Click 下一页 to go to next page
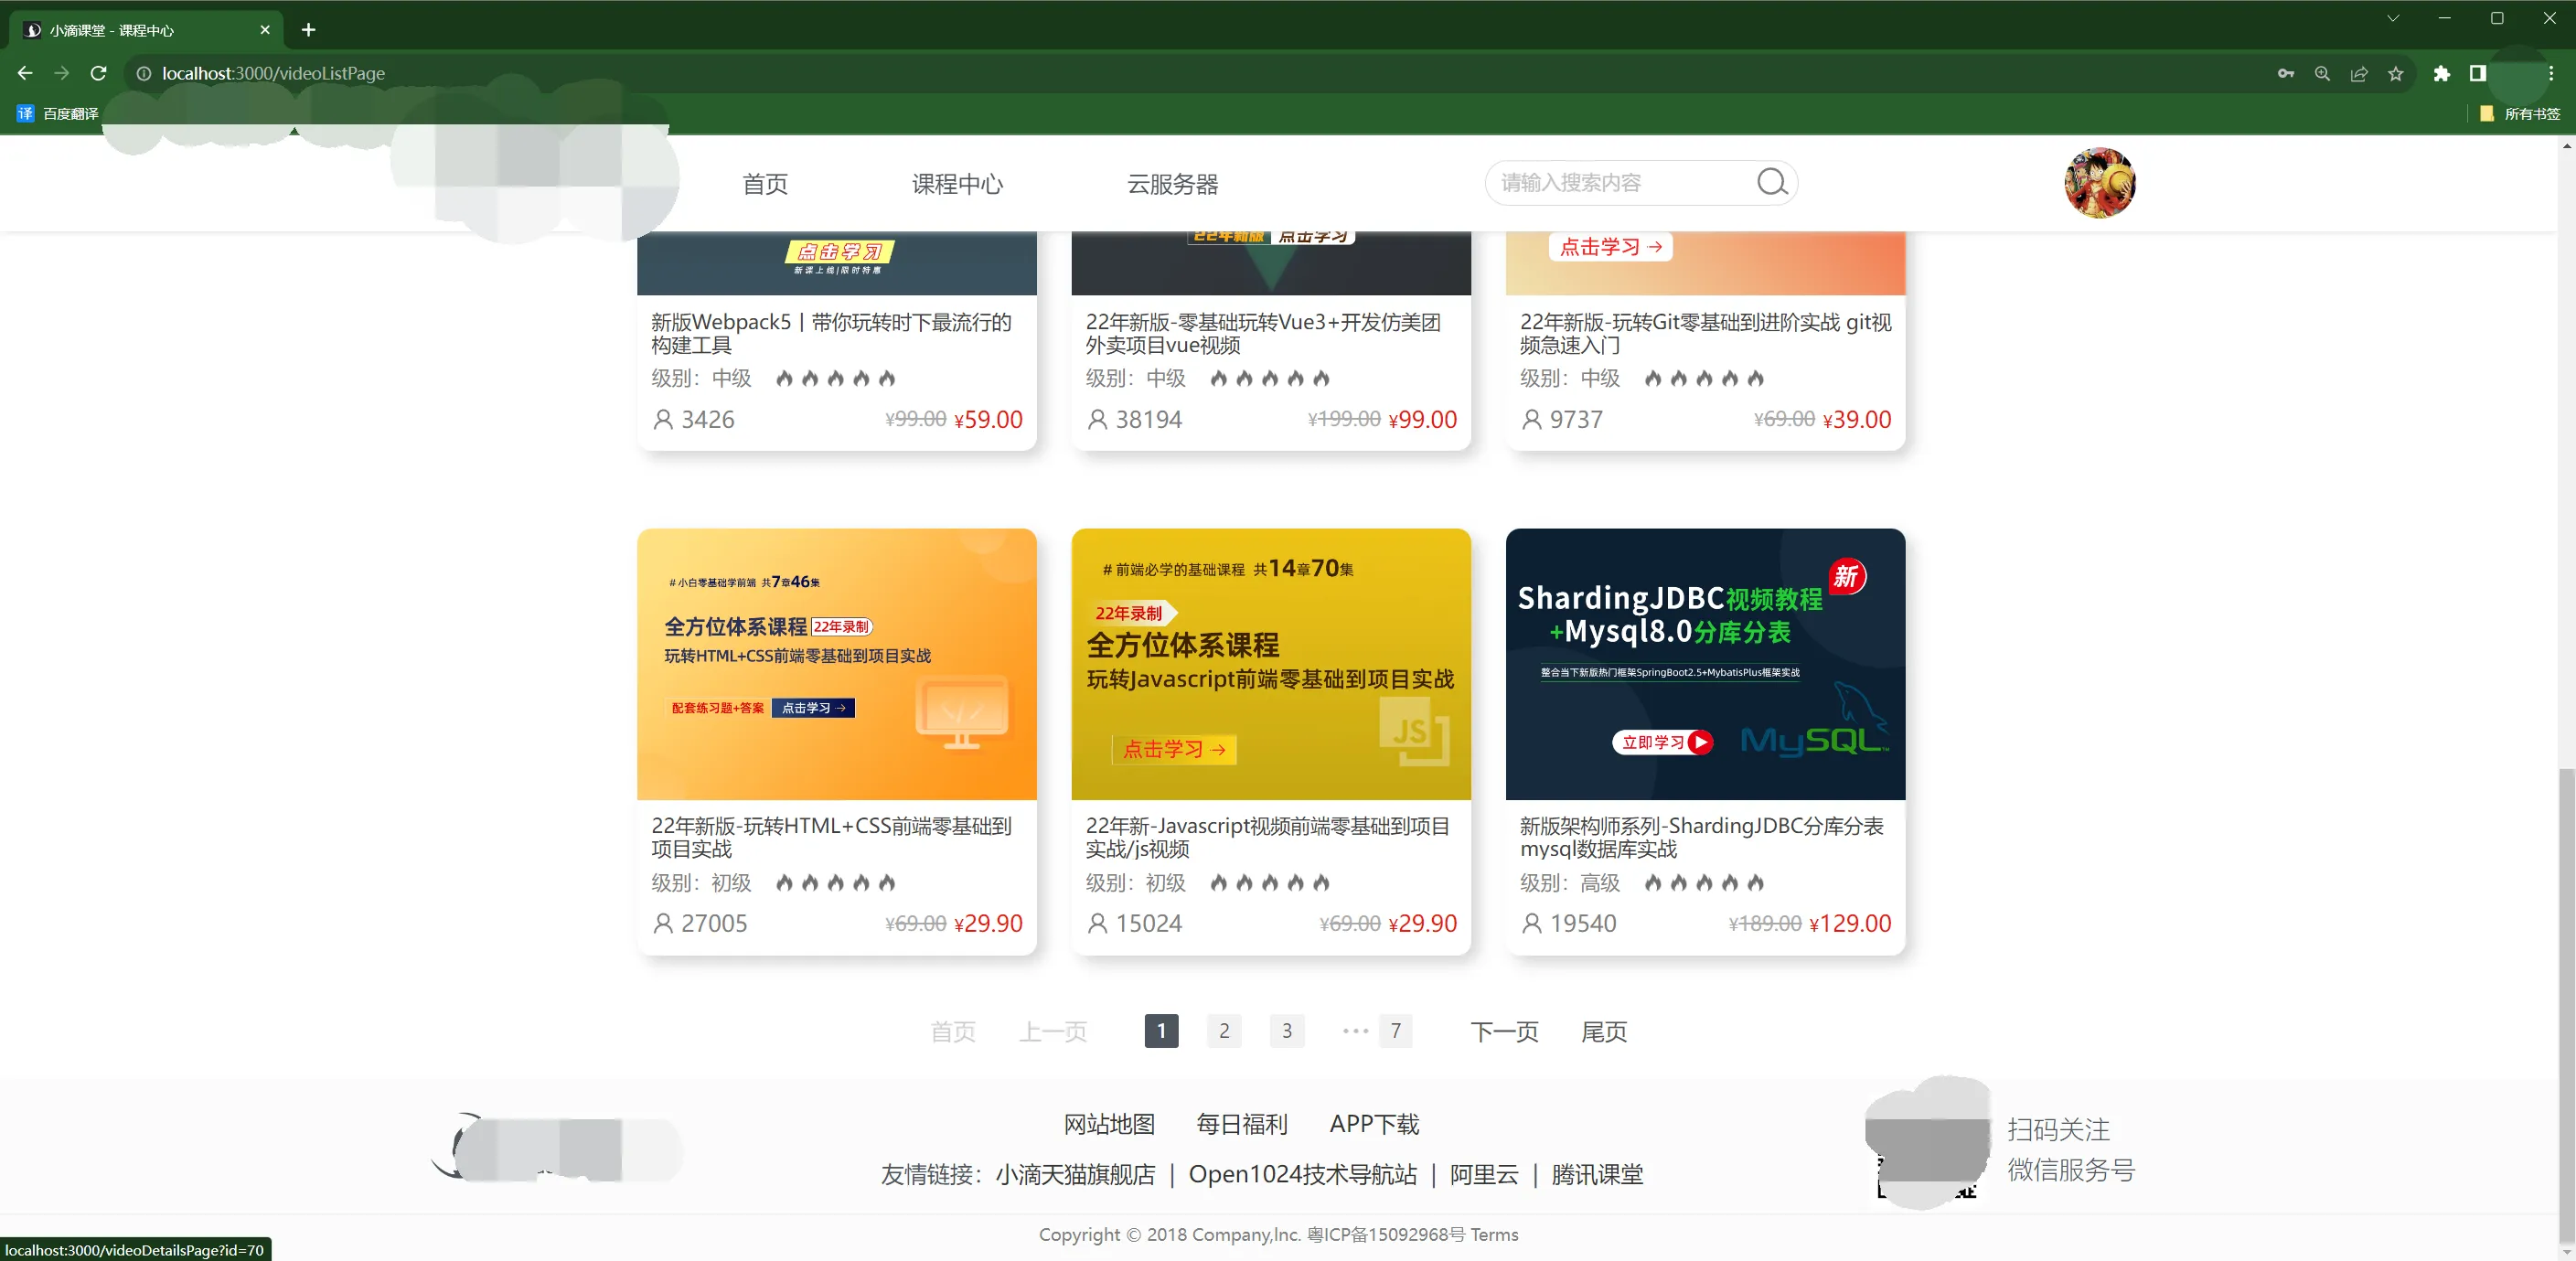The width and height of the screenshot is (2576, 1261). click(x=1504, y=1032)
